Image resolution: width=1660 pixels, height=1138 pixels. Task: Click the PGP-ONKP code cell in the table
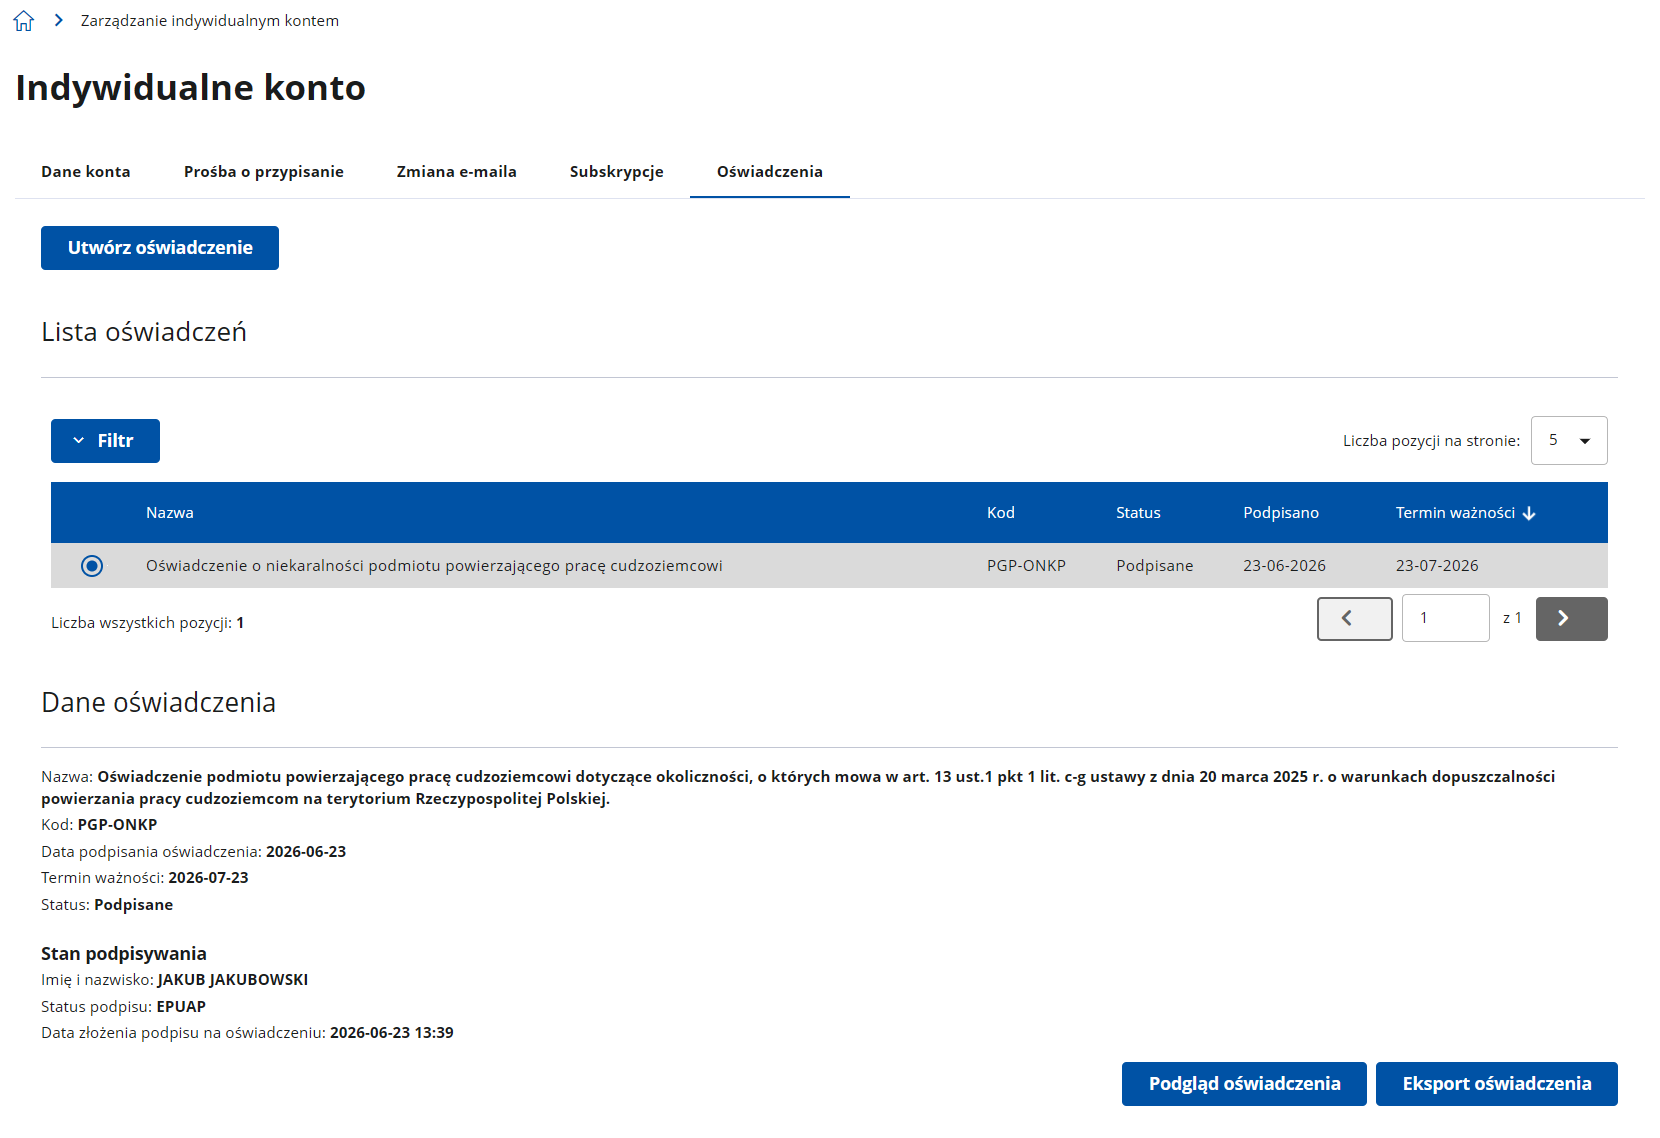coord(1026,566)
